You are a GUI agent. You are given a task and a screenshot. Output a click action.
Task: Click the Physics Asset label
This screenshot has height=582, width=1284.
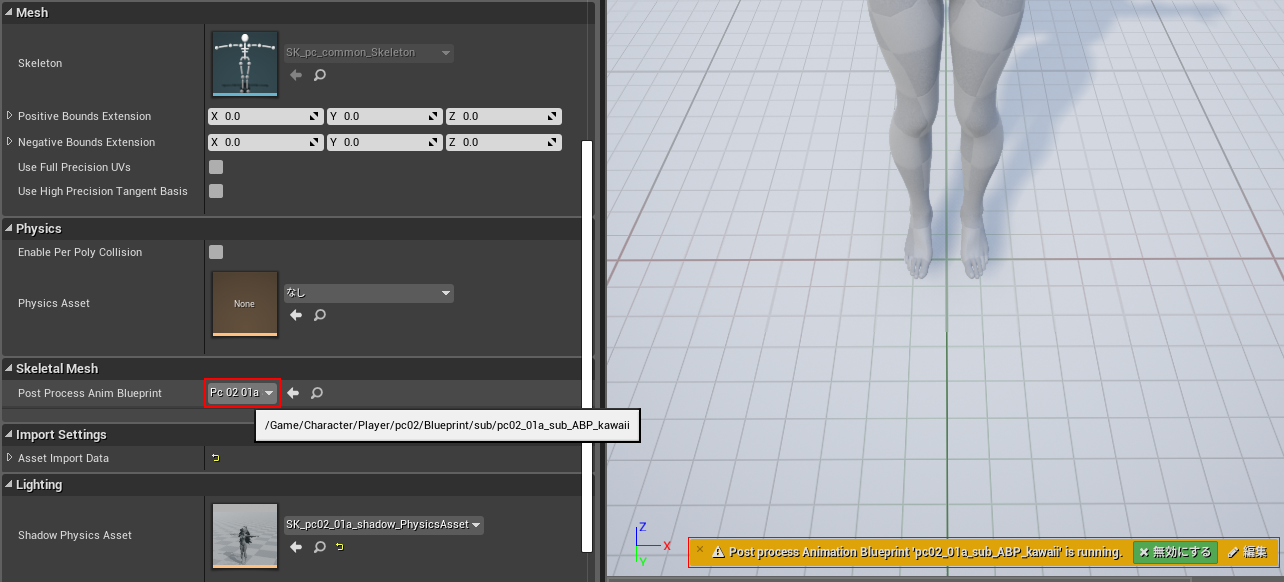coord(54,303)
